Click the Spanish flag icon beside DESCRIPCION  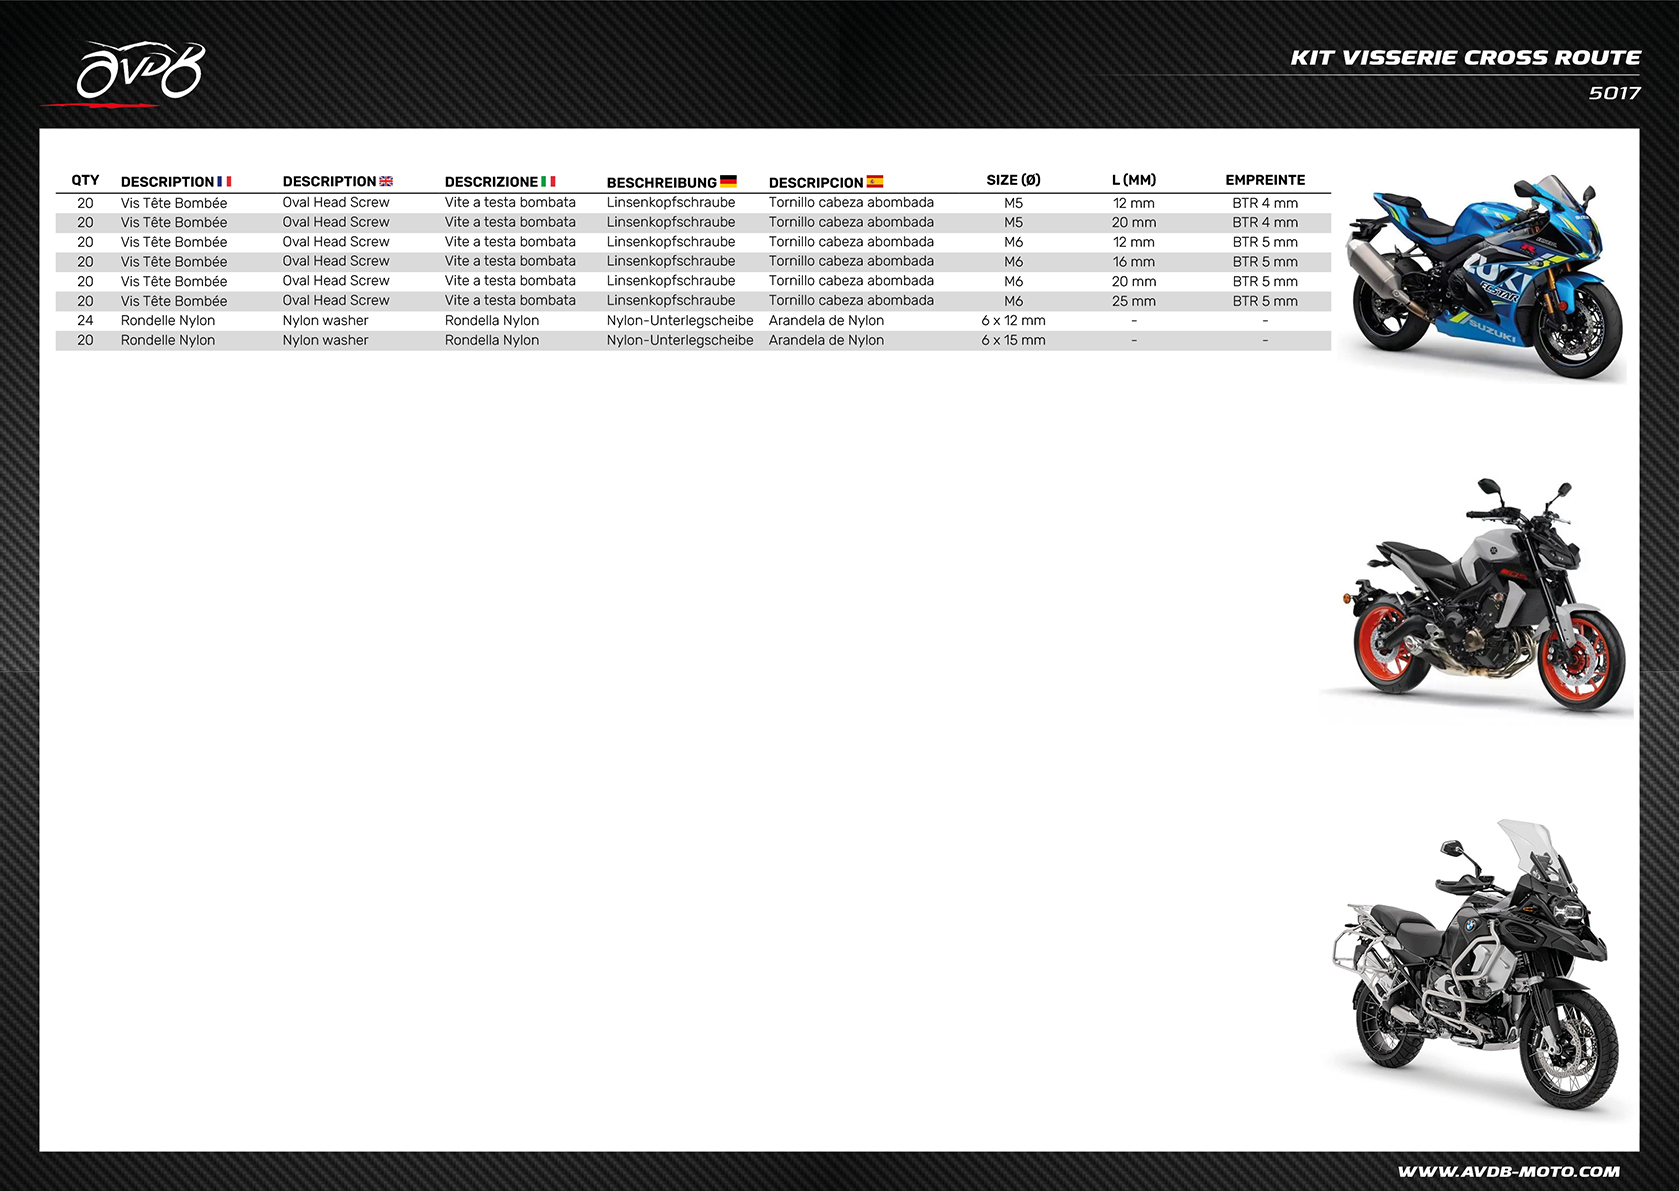click(x=876, y=182)
